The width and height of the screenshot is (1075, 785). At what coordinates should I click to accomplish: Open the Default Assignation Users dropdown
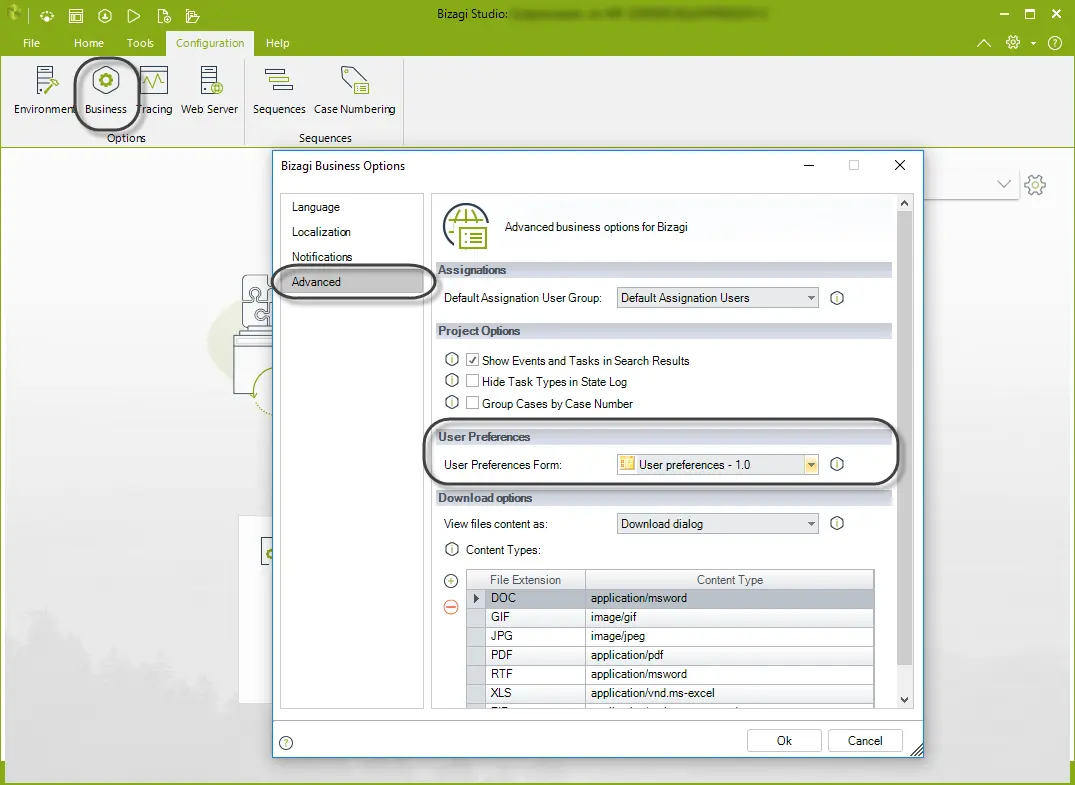tap(718, 298)
